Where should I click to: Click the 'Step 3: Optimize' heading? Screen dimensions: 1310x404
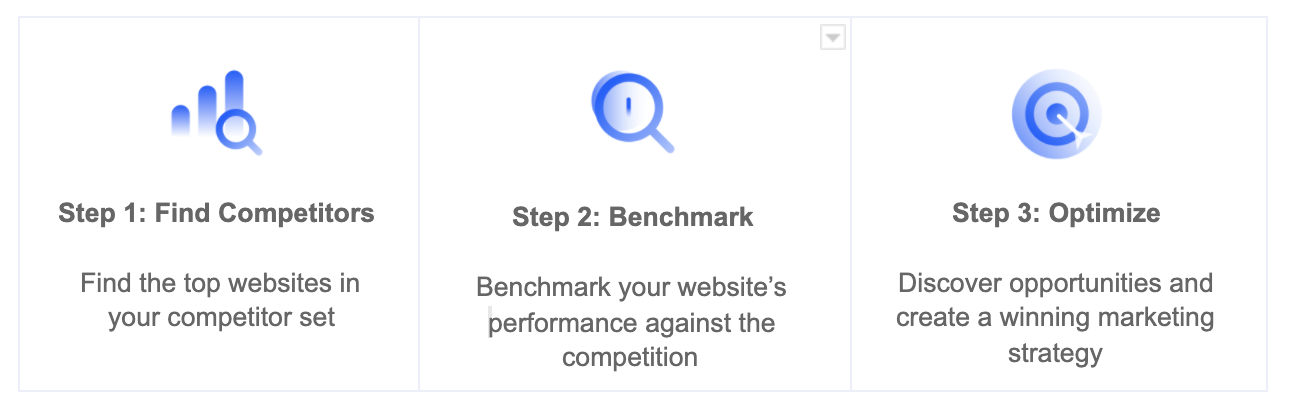1056,212
